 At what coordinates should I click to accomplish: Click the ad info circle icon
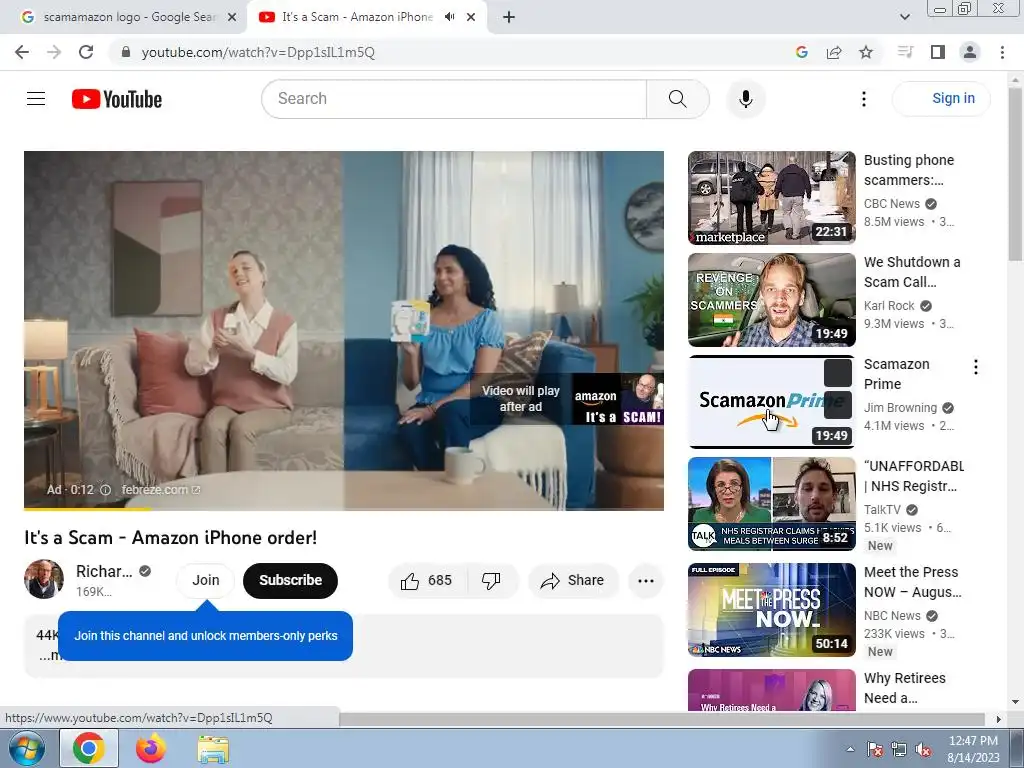[105, 490]
